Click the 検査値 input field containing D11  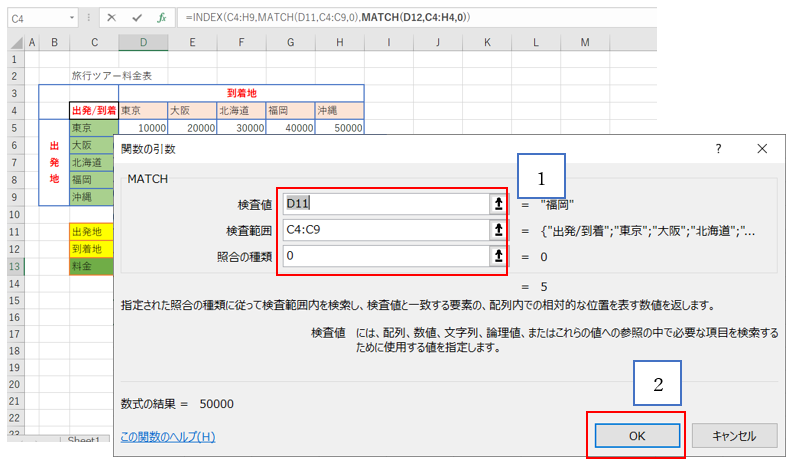383,204
